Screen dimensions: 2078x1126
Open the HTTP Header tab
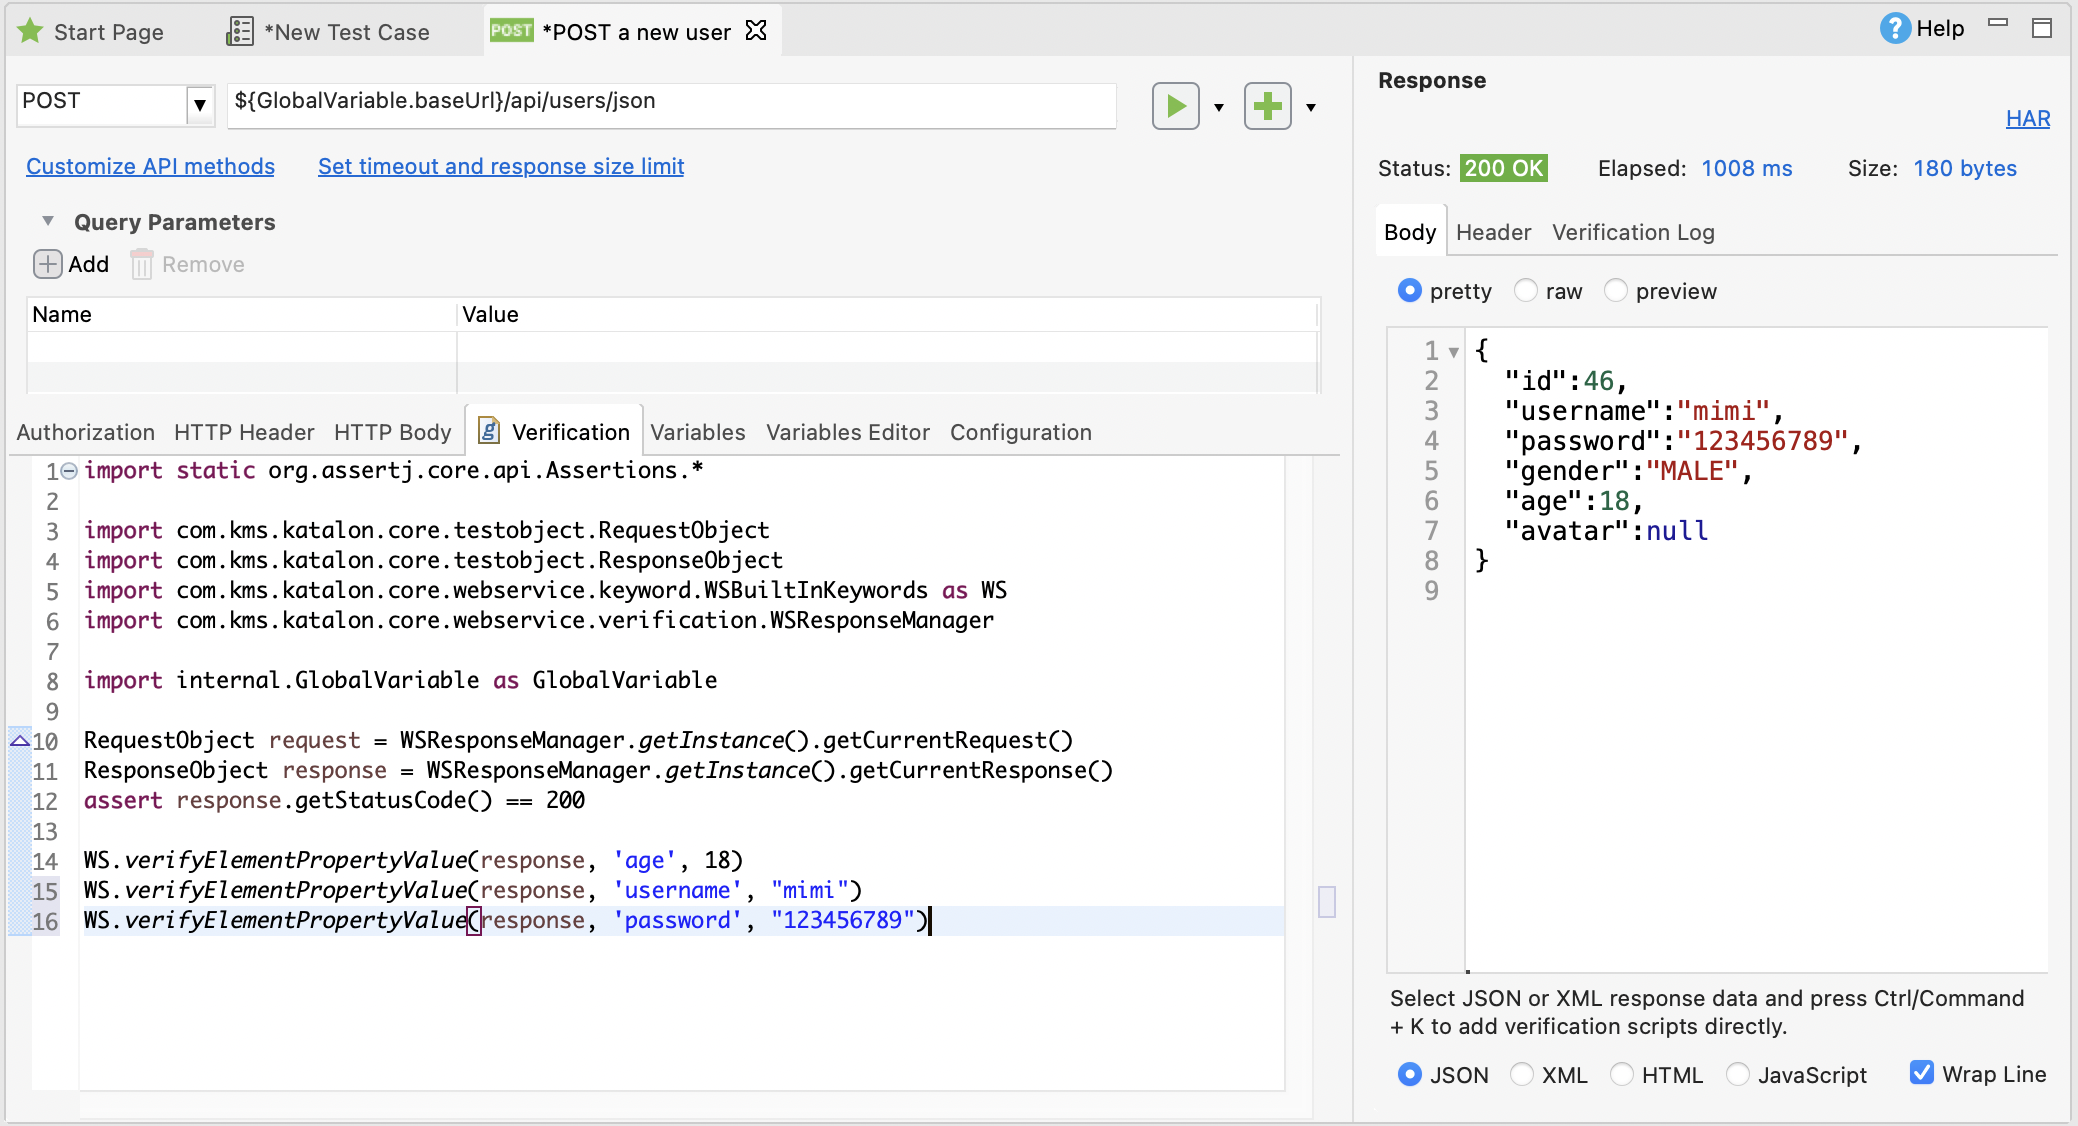[x=244, y=432]
